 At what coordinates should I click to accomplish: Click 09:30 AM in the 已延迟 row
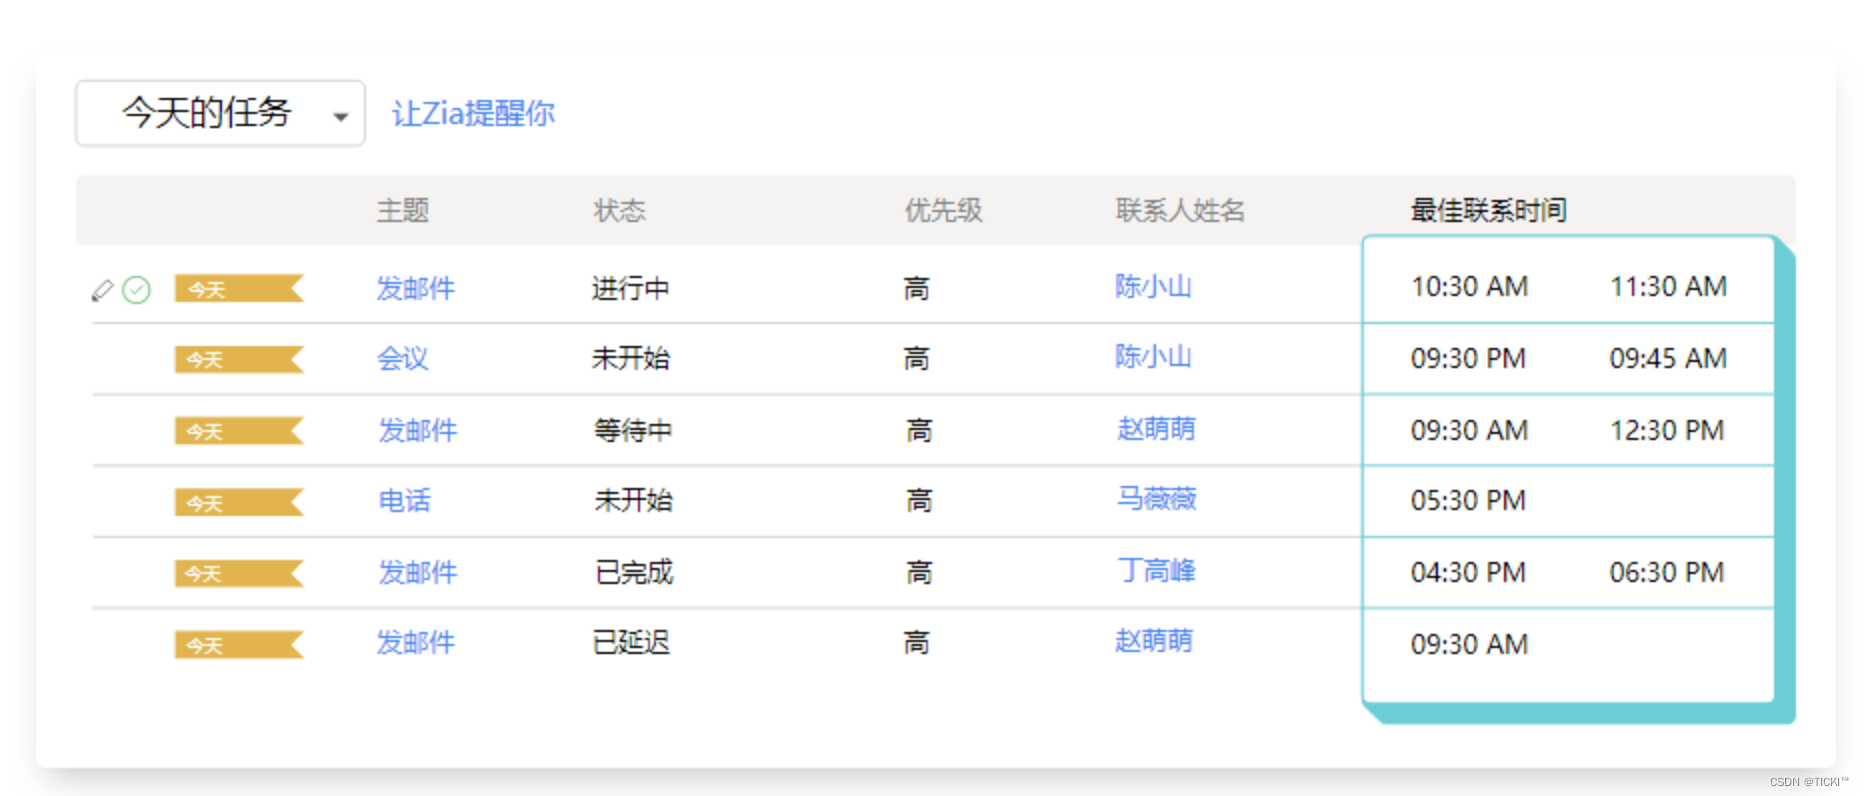pos(1469,644)
